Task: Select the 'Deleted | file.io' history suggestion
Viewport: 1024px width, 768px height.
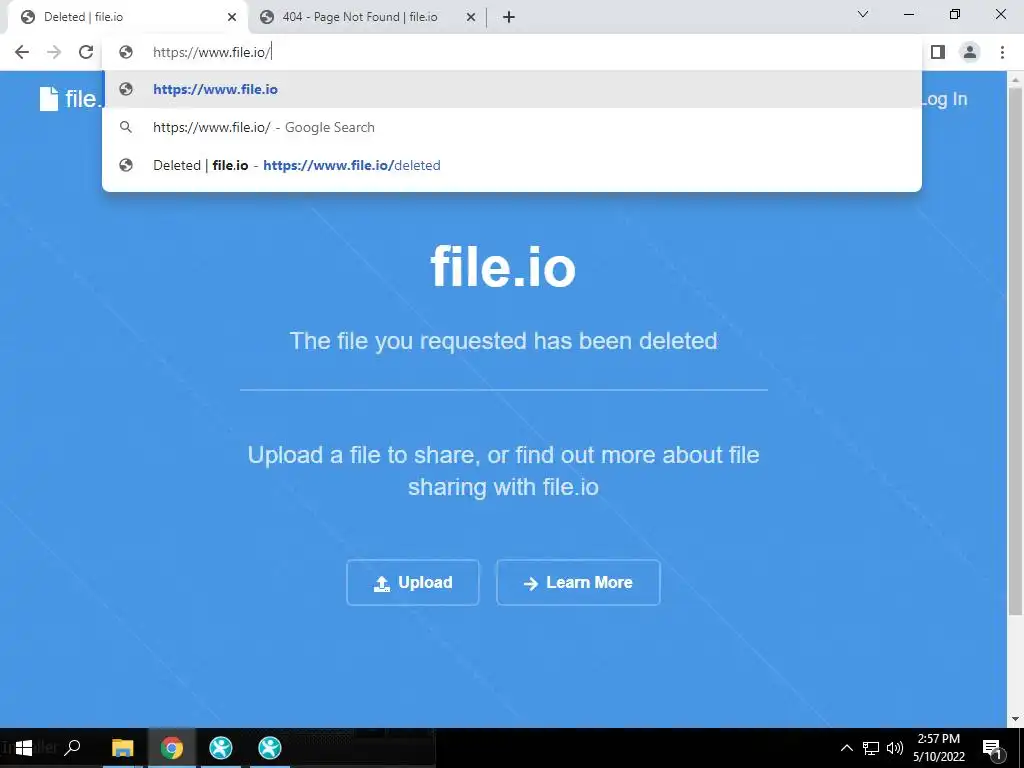Action: pyautogui.click(x=512, y=165)
